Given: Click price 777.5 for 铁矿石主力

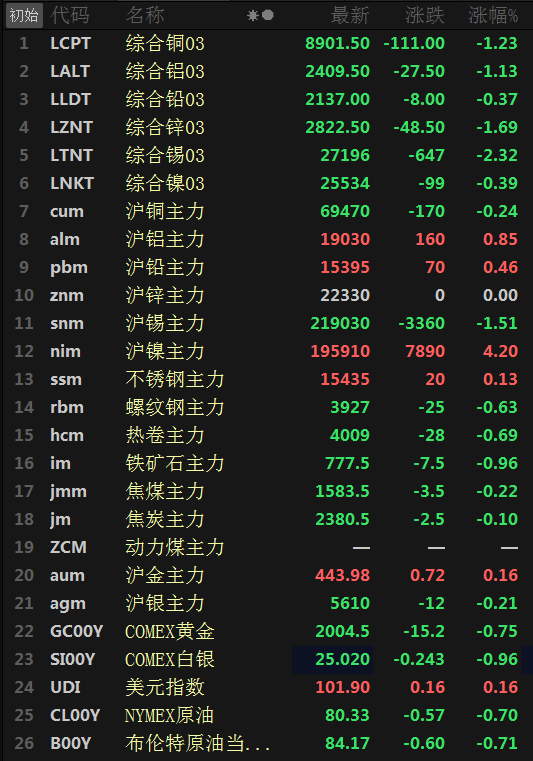Looking at the screenshot, I should 348,463.
